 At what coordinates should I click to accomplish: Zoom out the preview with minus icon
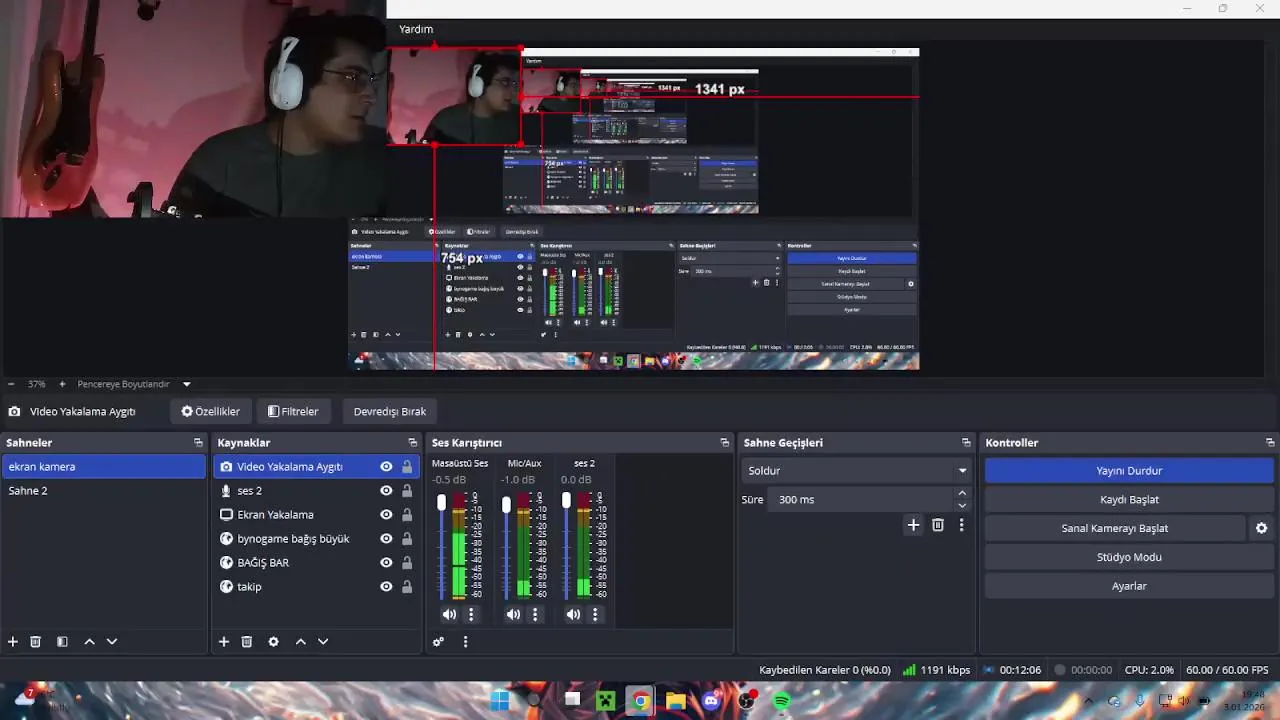[x=11, y=384]
